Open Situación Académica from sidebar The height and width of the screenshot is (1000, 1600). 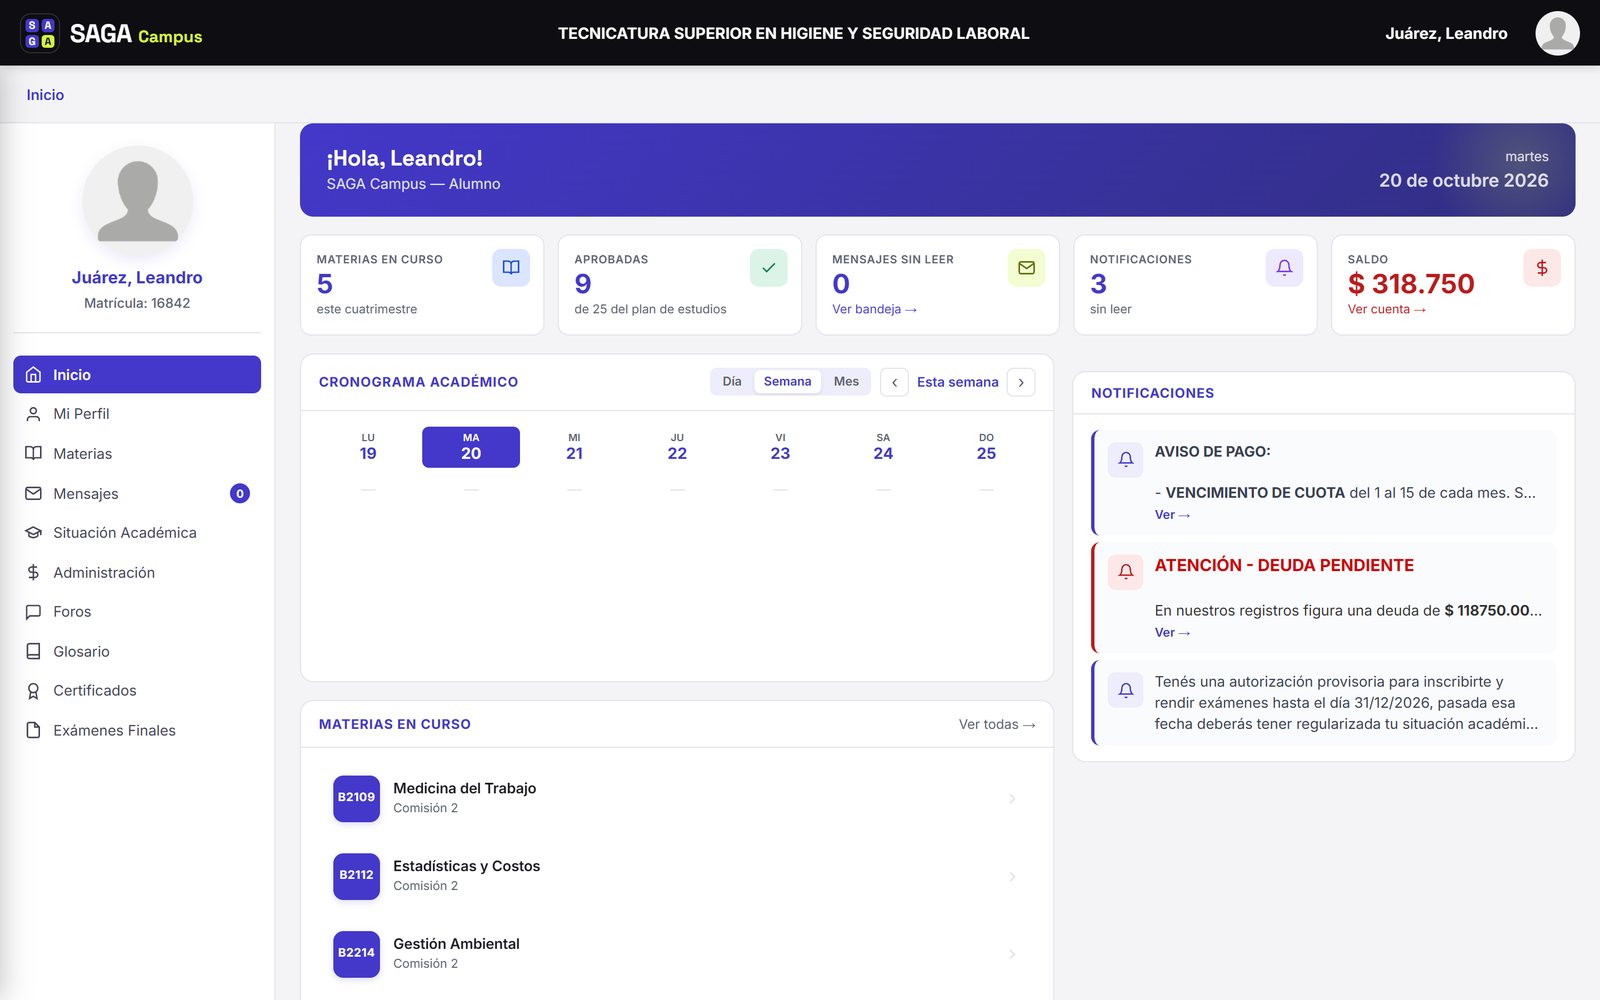point(137,533)
